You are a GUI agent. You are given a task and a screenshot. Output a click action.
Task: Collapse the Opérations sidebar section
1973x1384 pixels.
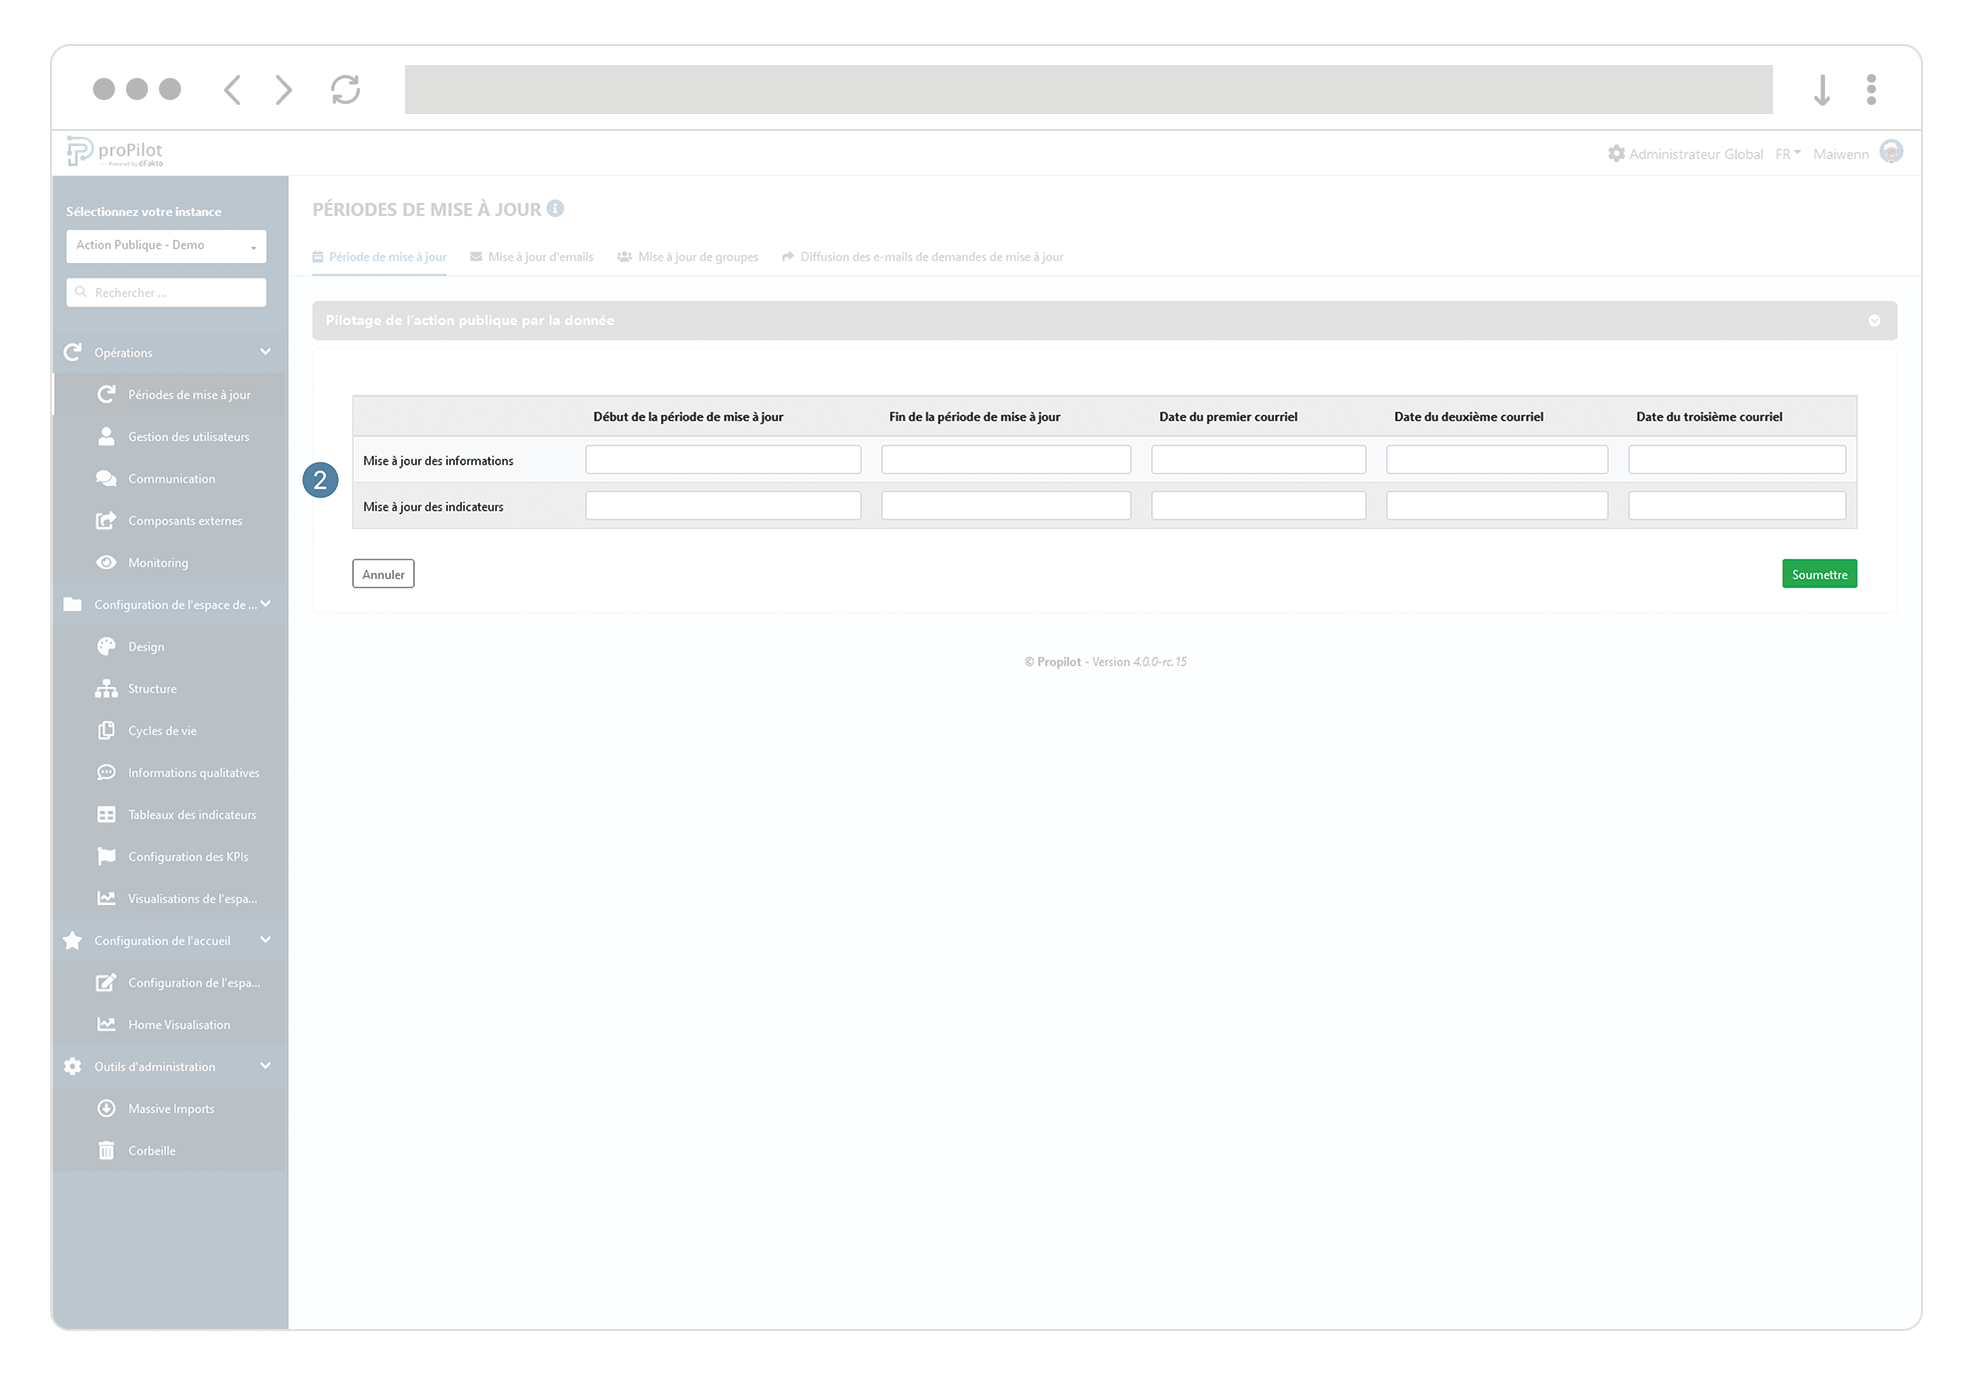pos(265,352)
